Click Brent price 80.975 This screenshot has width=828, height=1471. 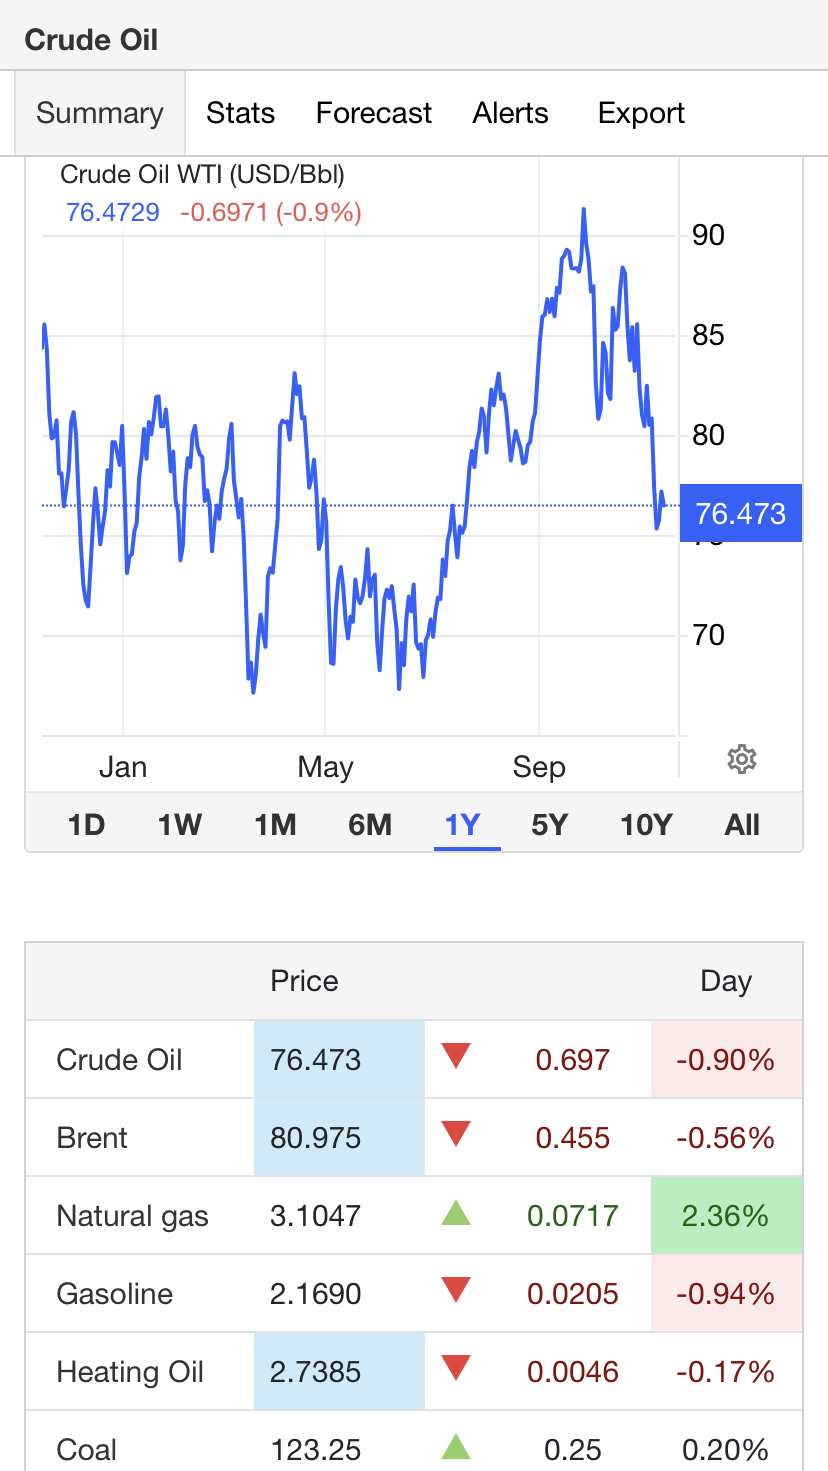tap(316, 1138)
